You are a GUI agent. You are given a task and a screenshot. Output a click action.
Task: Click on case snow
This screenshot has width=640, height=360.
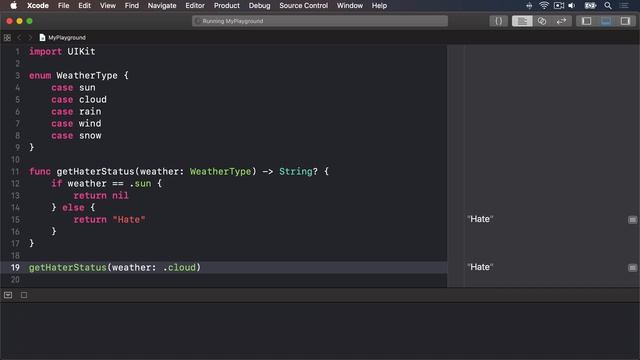pyautogui.click(x=76, y=136)
